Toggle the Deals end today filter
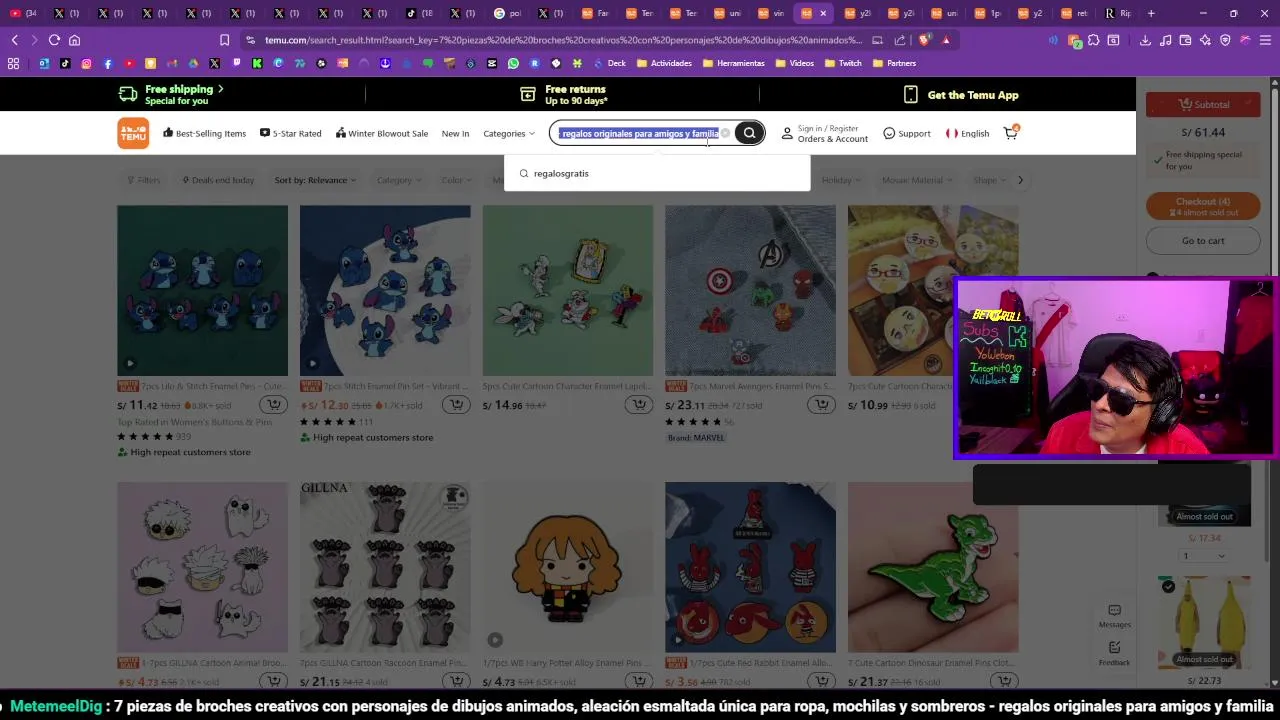This screenshot has width=1280, height=720. coord(217,180)
